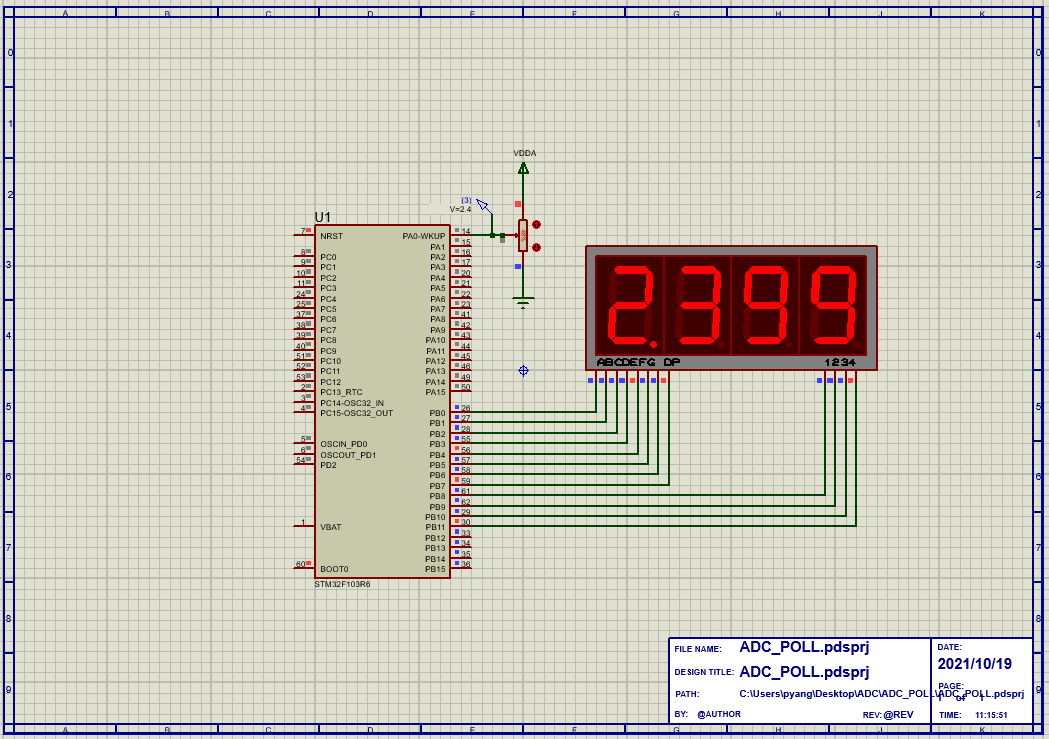This screenshot has height=739, width=1049.
Task: Click the PC14-OSC32_IN pin label
Action: click(x=352, y=403)
